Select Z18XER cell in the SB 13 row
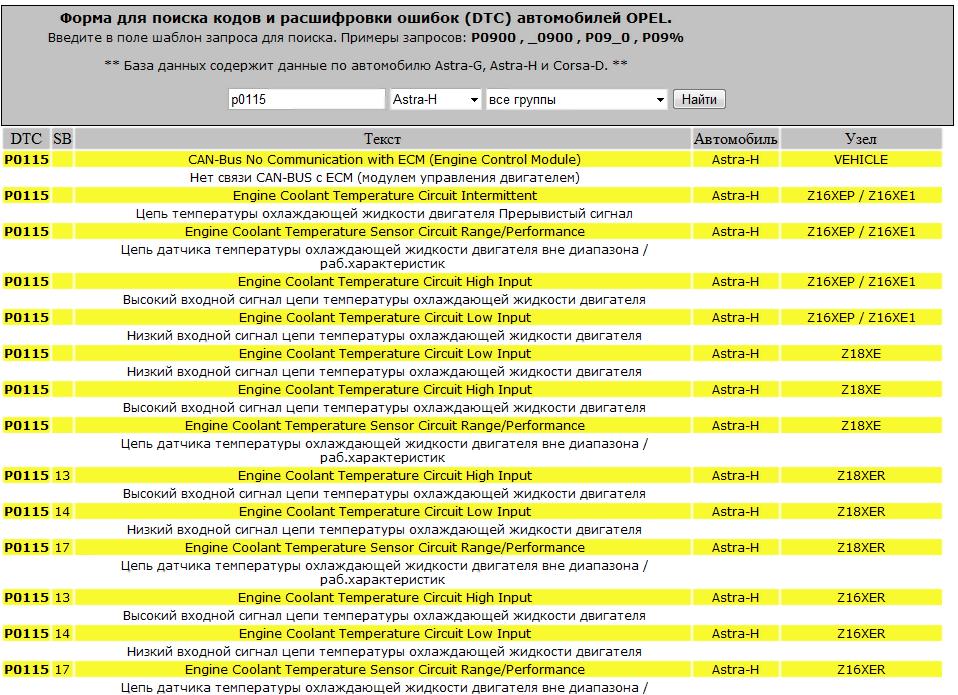958x695 pixels. click(860, 475)
